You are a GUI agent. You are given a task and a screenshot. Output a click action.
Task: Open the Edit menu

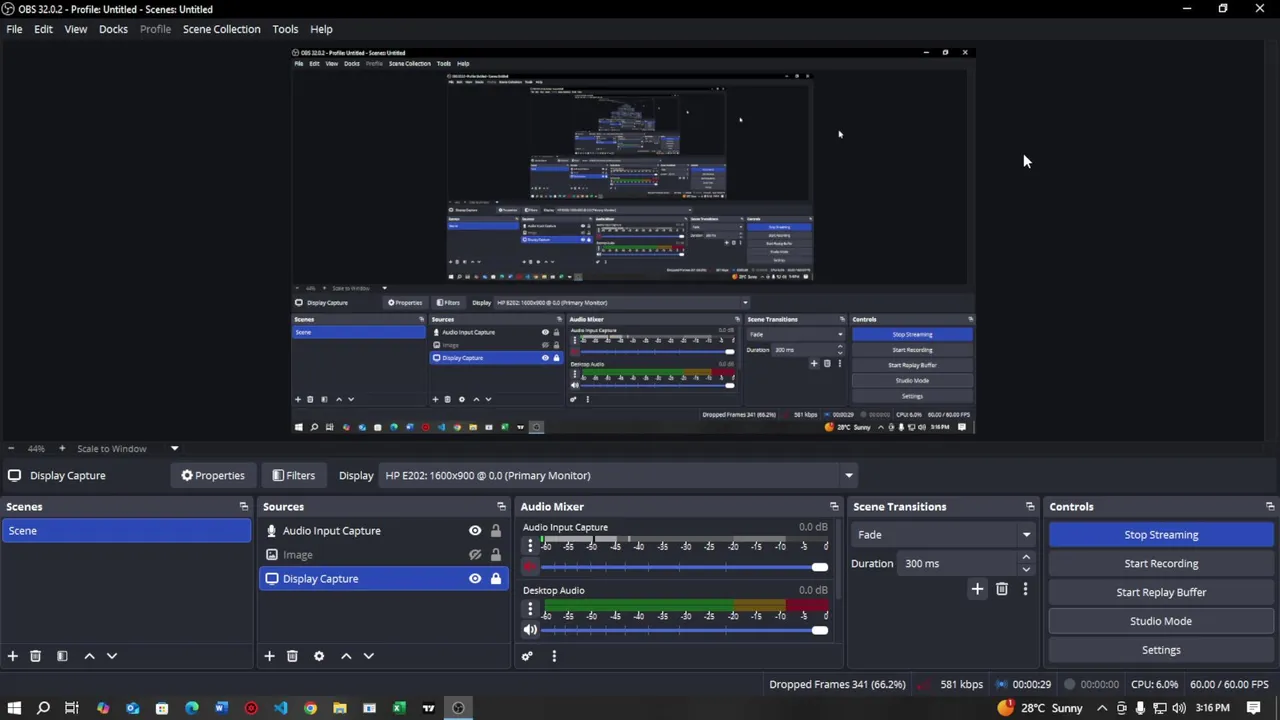click(43, 29)
